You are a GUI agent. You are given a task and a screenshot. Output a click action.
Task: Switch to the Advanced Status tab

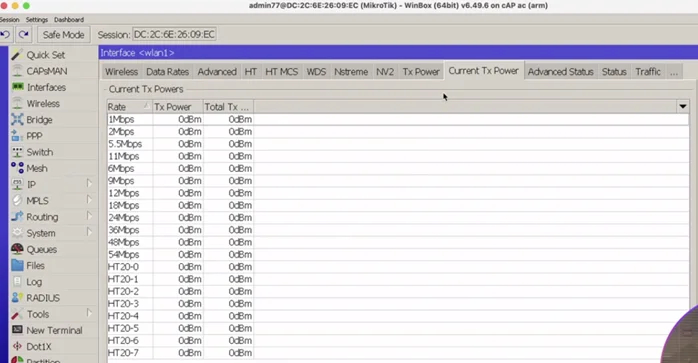pyautogui.click(x=560, y=72)
